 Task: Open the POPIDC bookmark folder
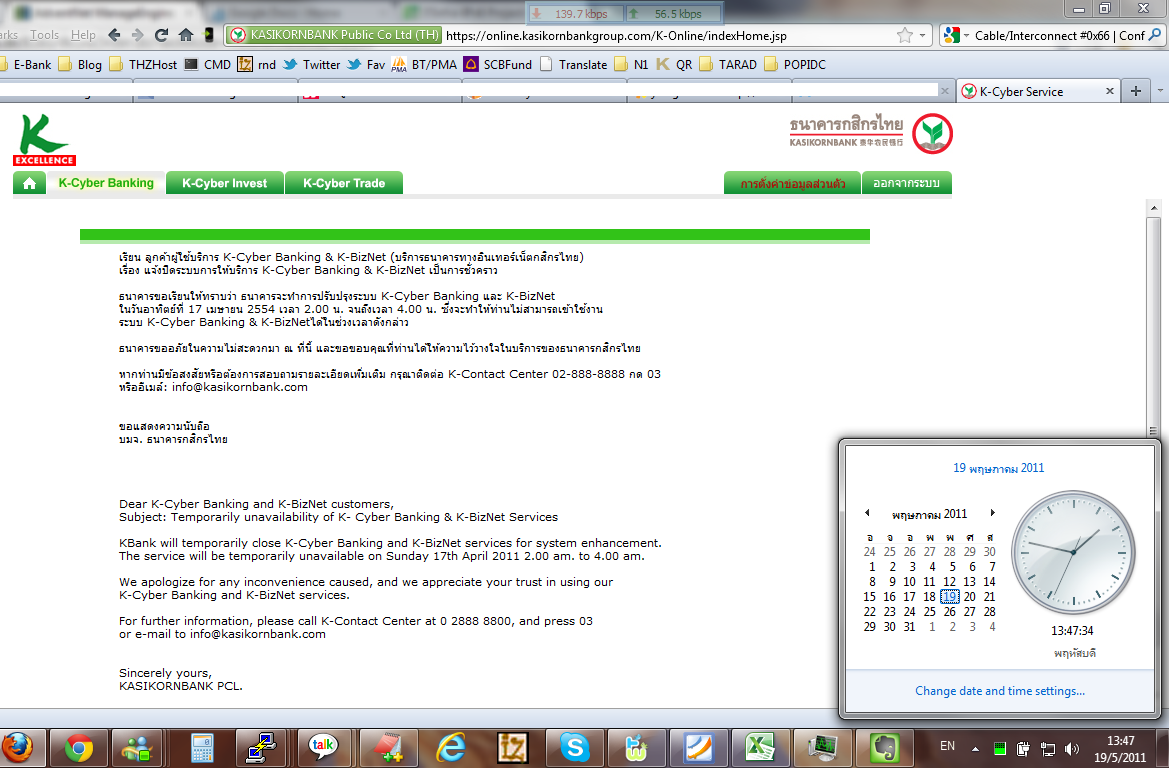(795, 65)
